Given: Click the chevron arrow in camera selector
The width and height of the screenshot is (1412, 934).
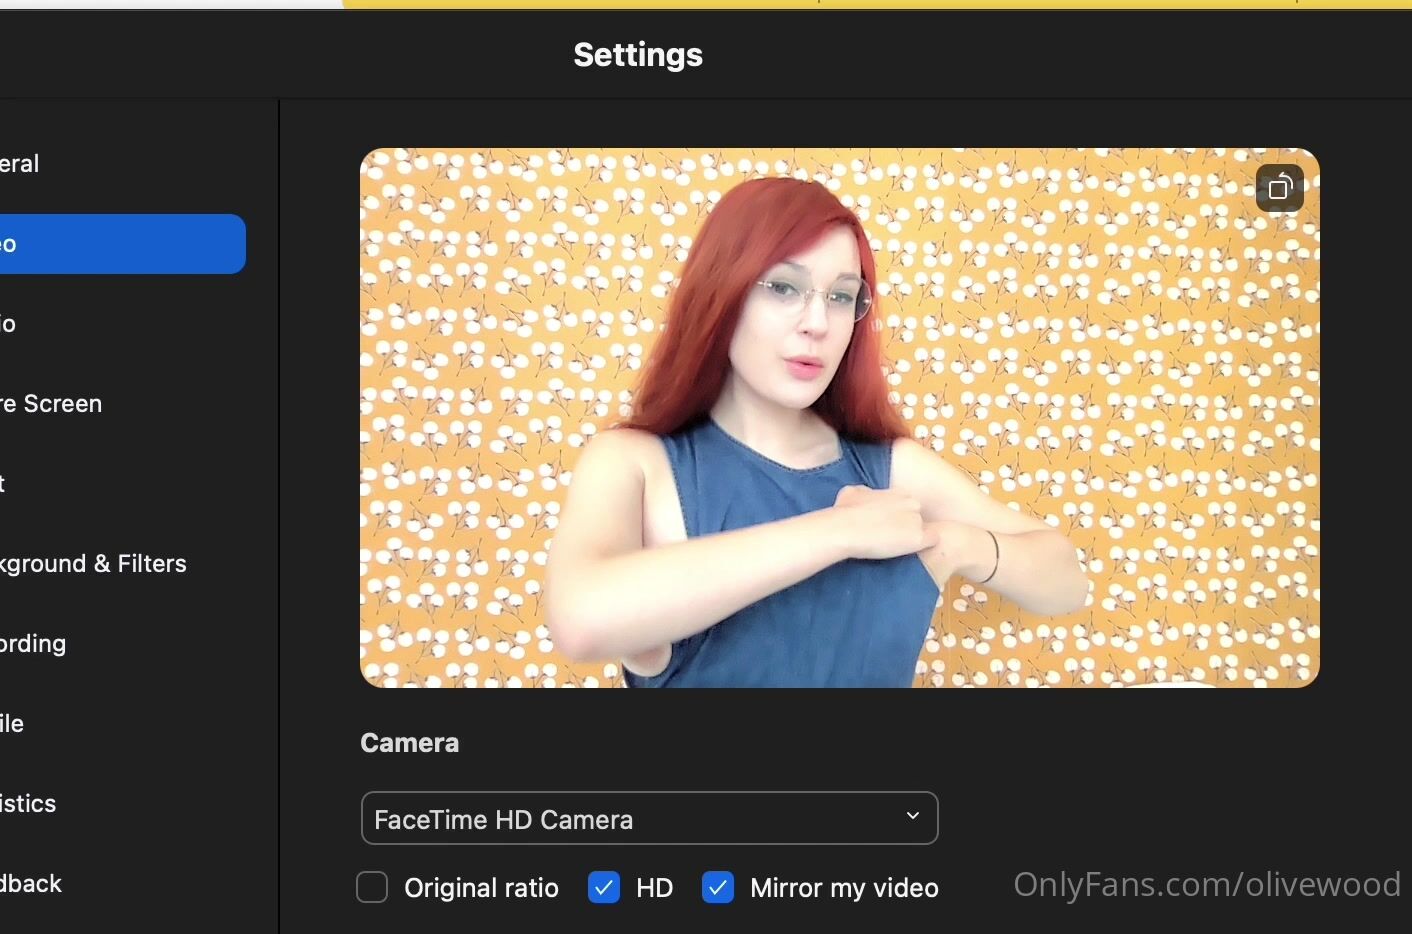Looking at the screenshot, I should [912, 816].
